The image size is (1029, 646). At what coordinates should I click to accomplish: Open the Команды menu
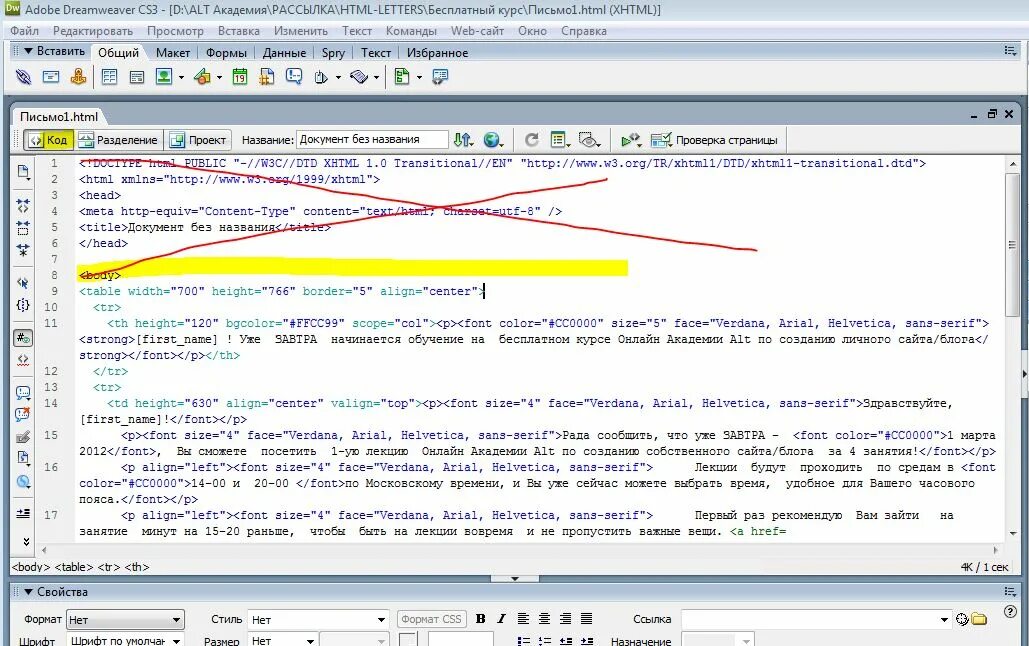click(411, 31)
